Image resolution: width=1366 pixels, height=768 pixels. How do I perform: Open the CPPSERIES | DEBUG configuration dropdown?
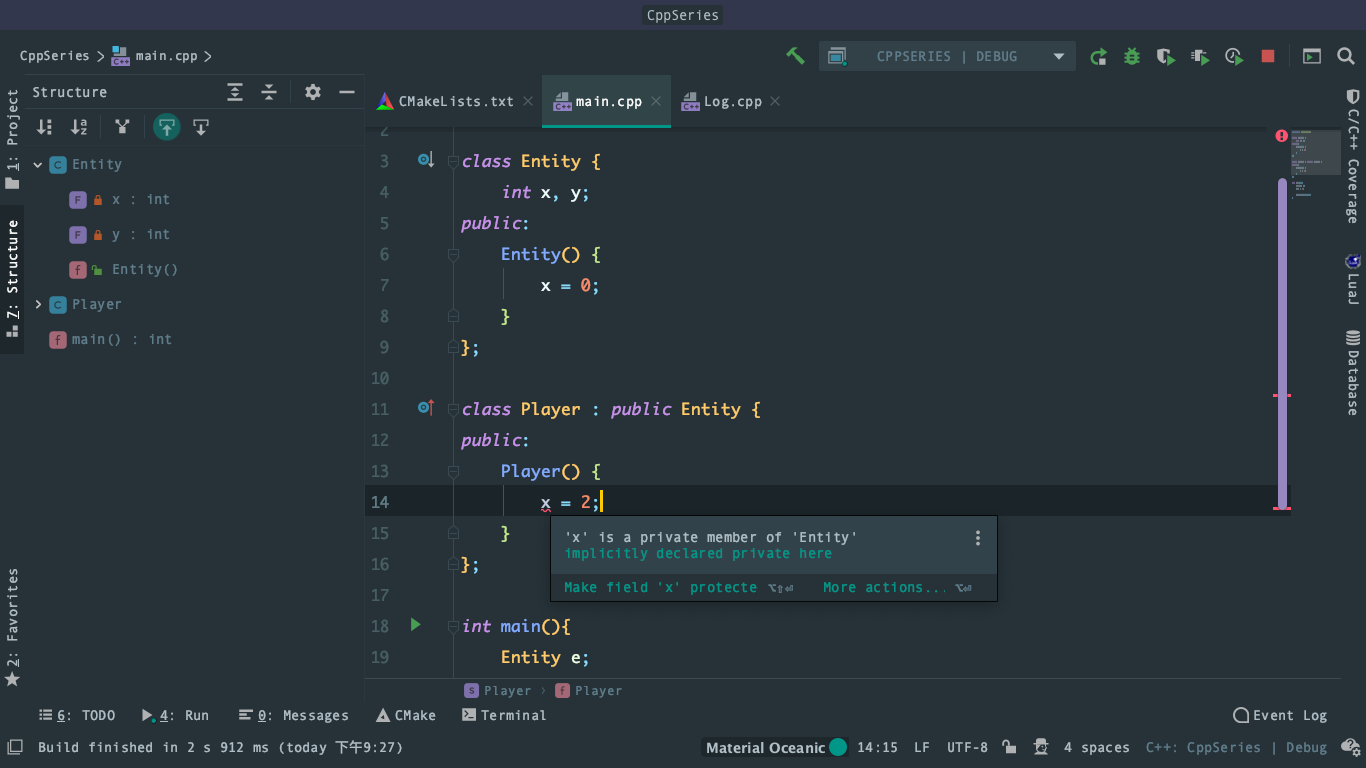[947, 56]
